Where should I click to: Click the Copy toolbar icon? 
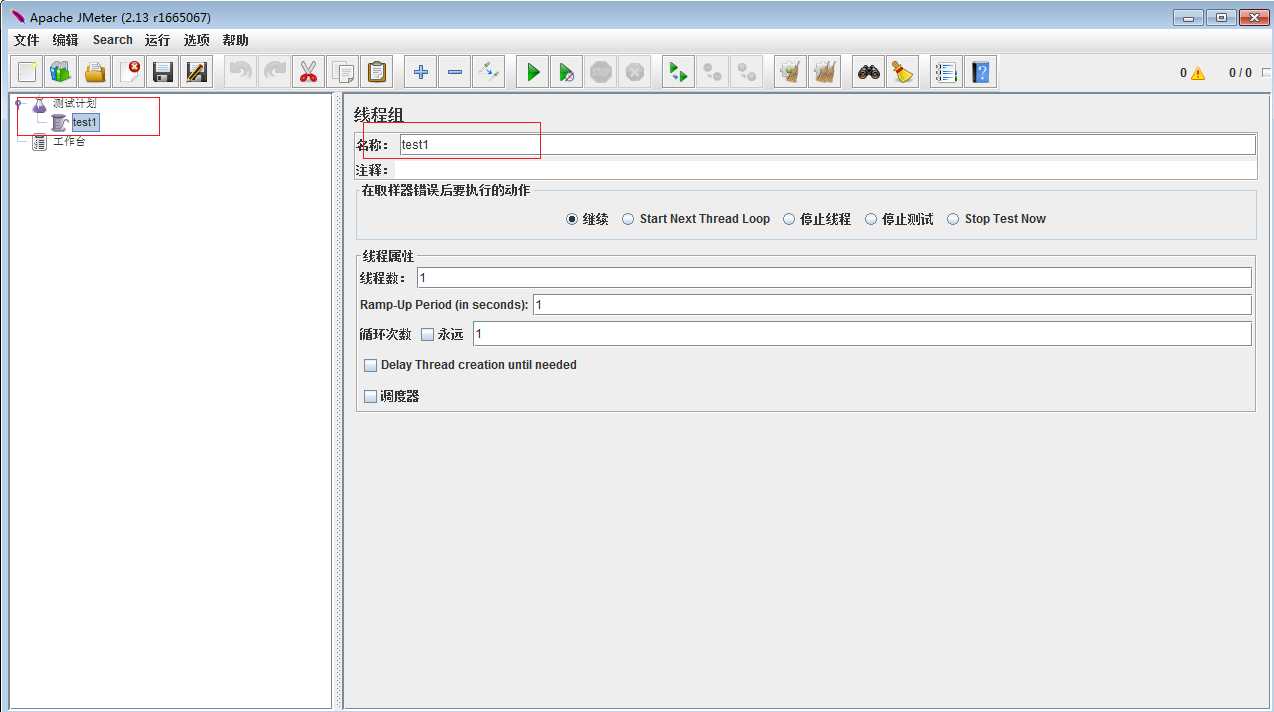(343, 72)
